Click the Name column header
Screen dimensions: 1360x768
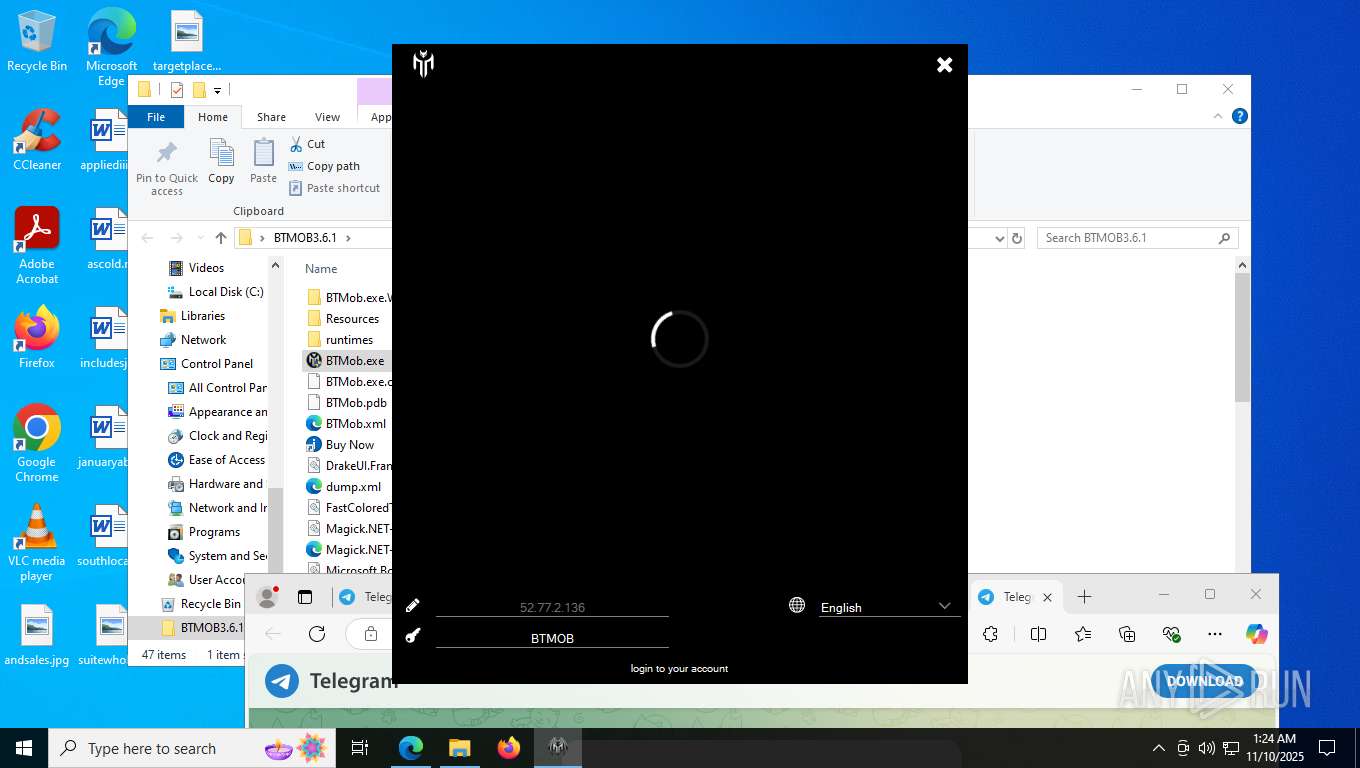coord(321,269)
